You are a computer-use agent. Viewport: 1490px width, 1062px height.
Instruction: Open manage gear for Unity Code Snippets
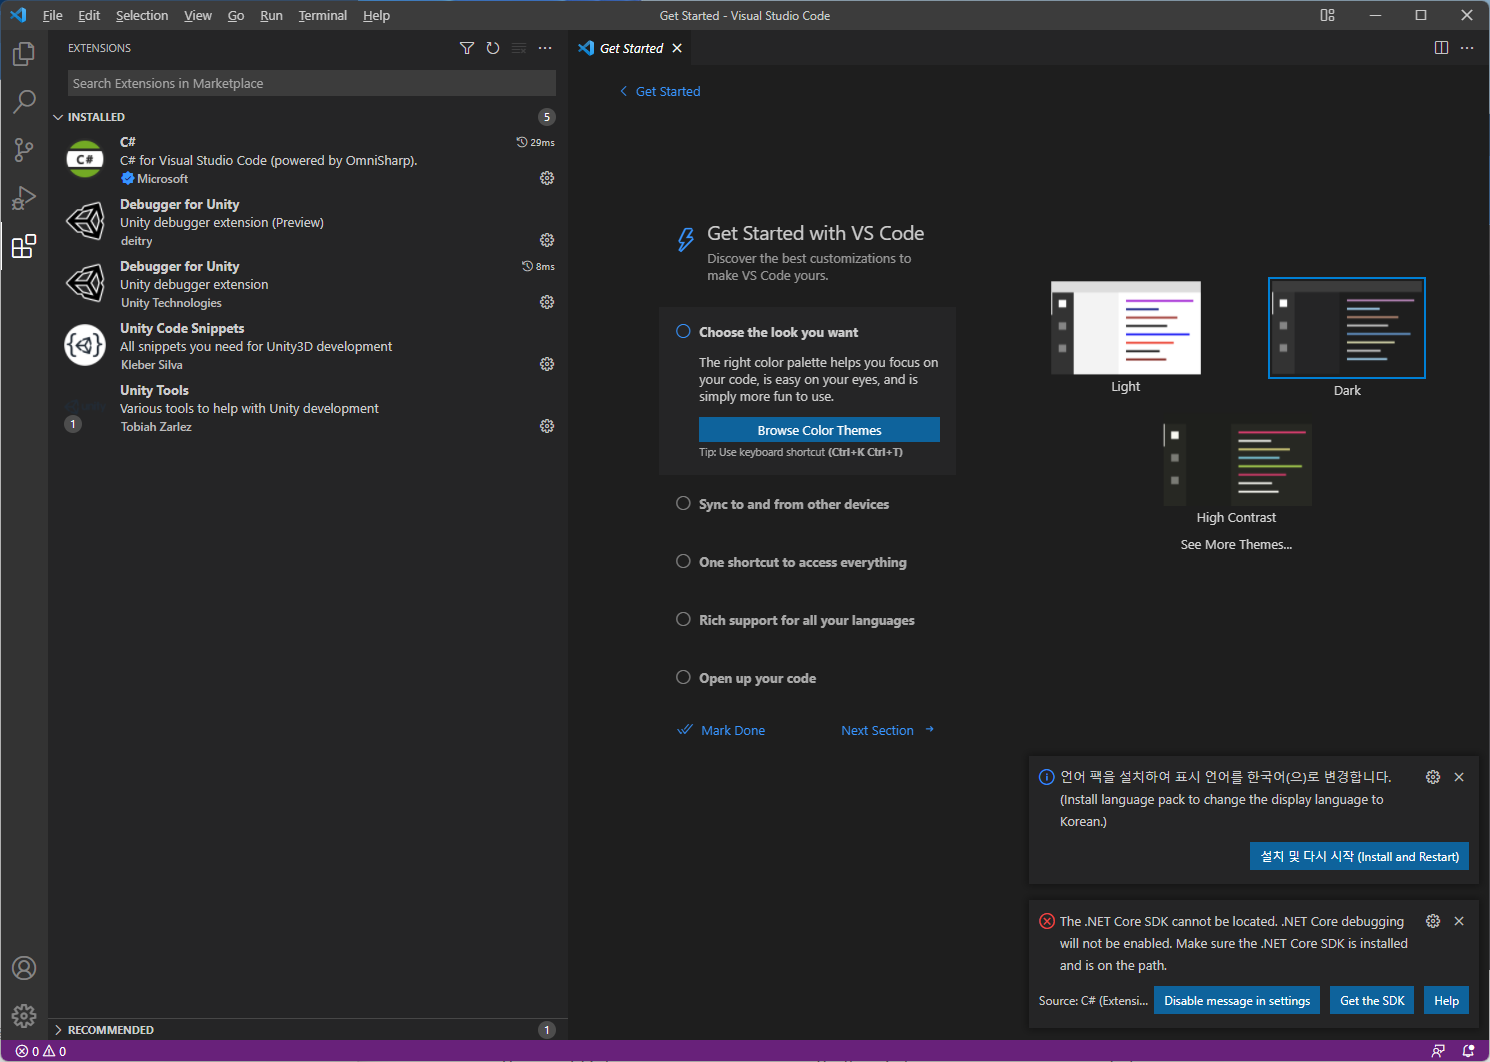547,364
